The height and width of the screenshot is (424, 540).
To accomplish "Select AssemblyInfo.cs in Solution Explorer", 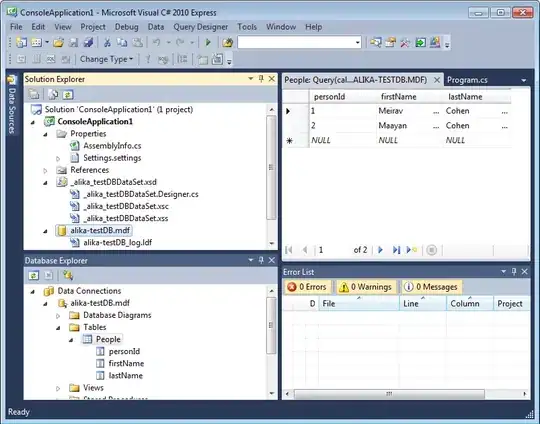I will (x=112, y=146).
